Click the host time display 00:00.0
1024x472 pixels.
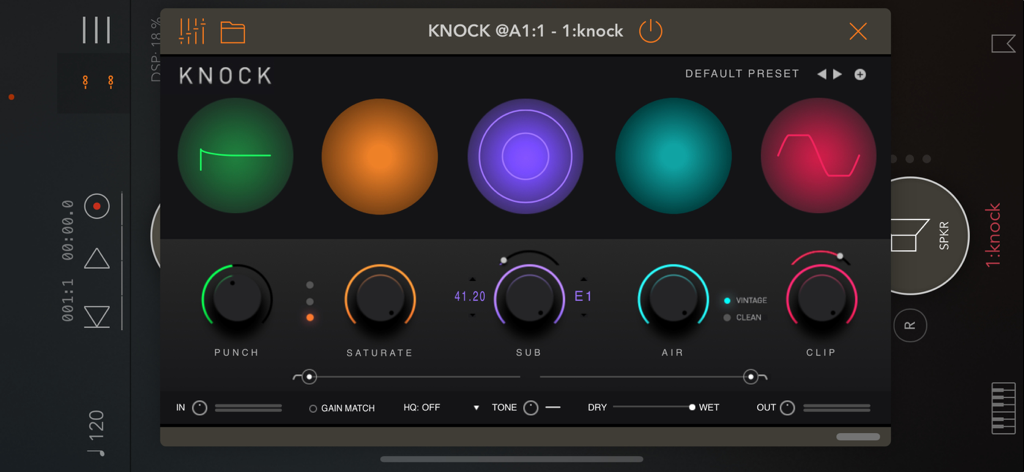click(67, 230)
